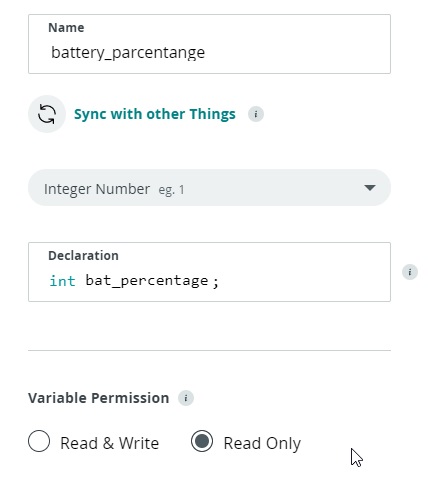Click the 'int' keyword in Declaration
The height and width of the screenshot is (484, 446).
point(63,281)
